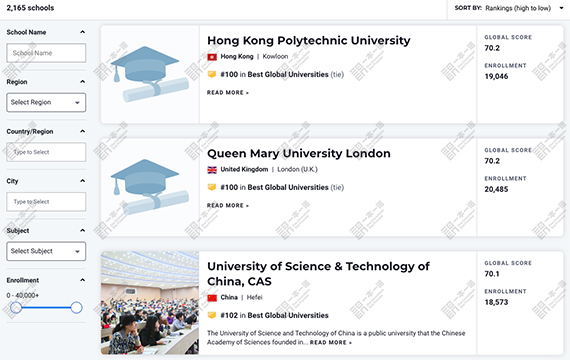
Task: Collapse the School Name filter section
Action: 83,32
